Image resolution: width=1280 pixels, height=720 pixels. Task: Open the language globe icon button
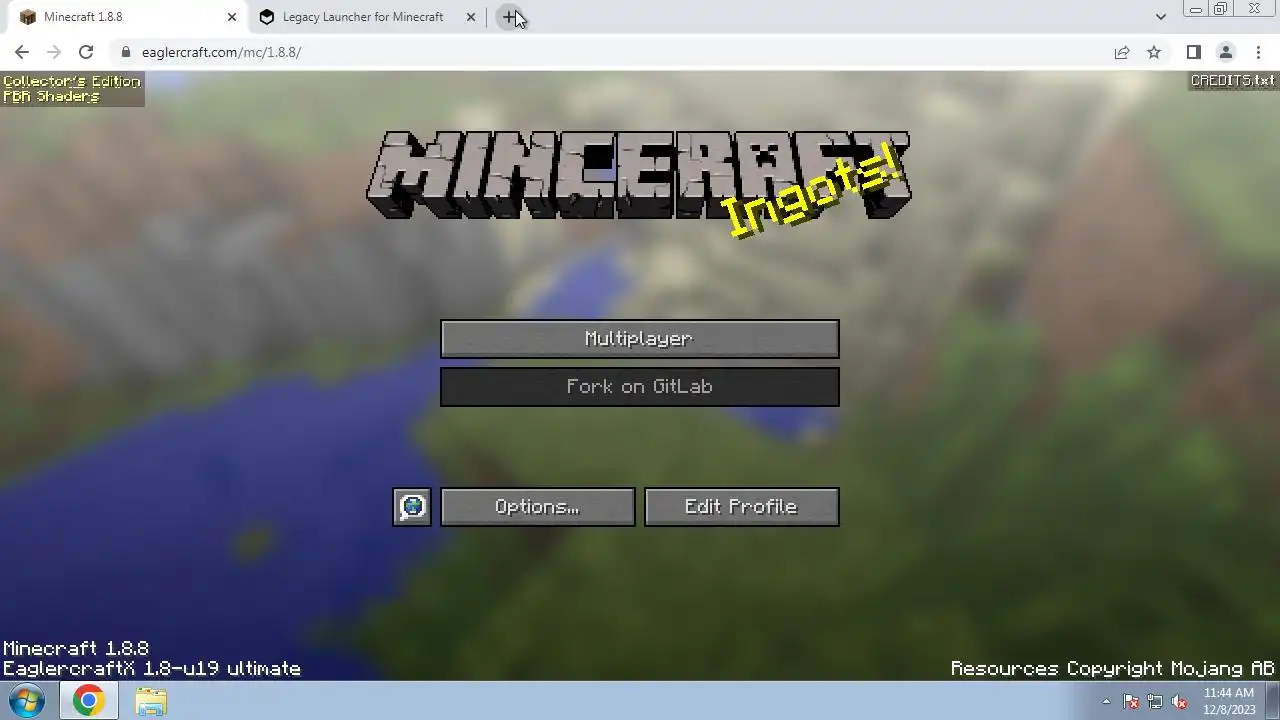point(412,507)
